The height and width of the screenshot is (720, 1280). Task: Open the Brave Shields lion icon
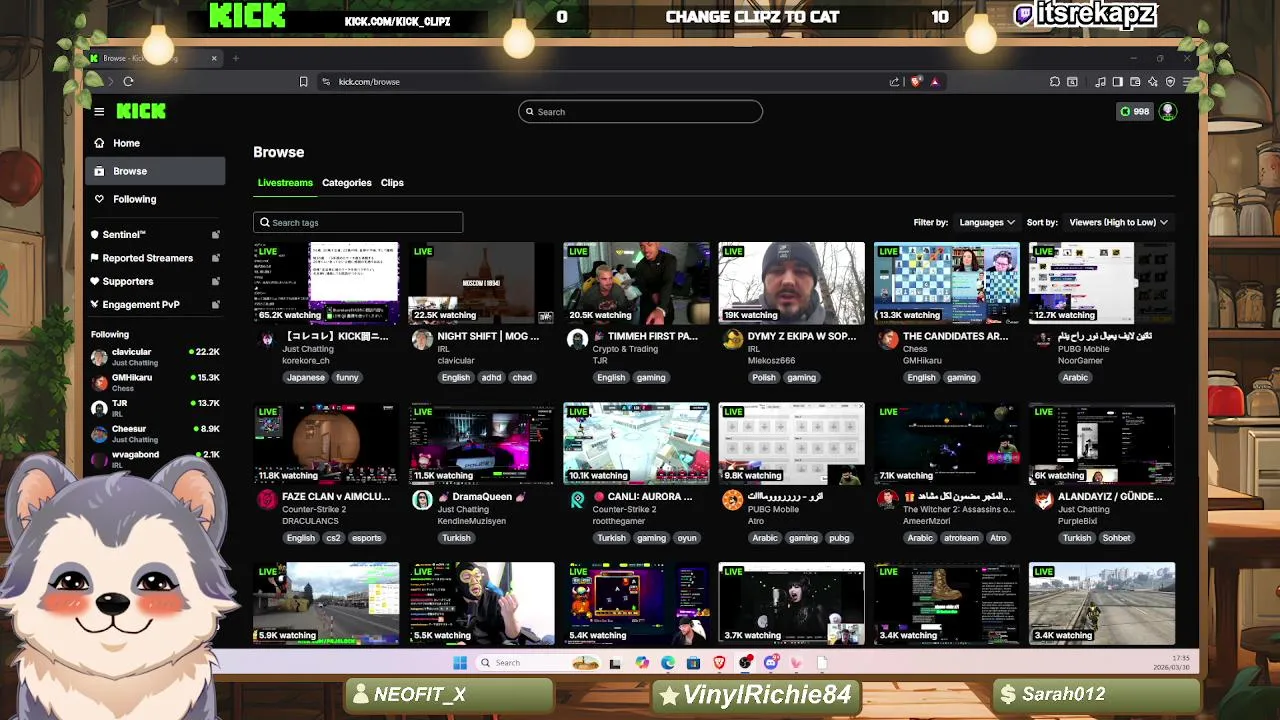coord(916,82)
